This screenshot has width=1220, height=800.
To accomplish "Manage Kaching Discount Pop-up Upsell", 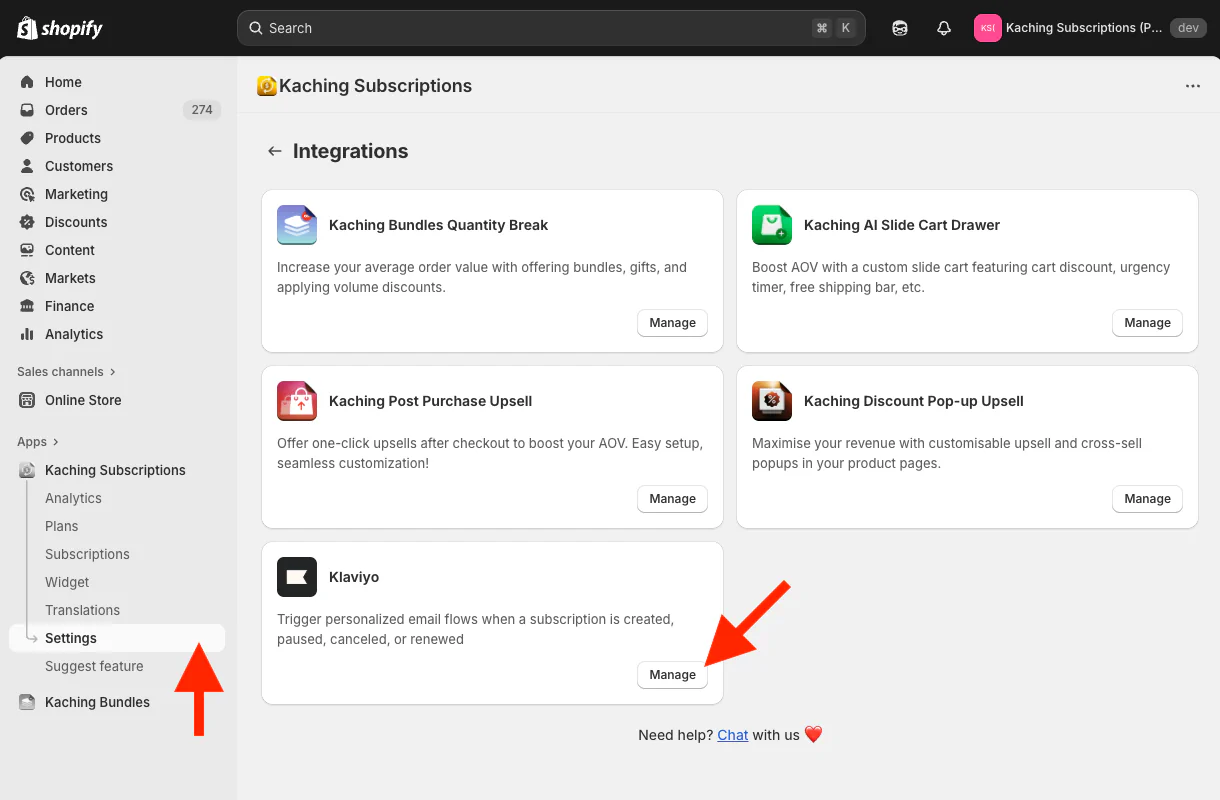I will click(x=1147, y=499).
